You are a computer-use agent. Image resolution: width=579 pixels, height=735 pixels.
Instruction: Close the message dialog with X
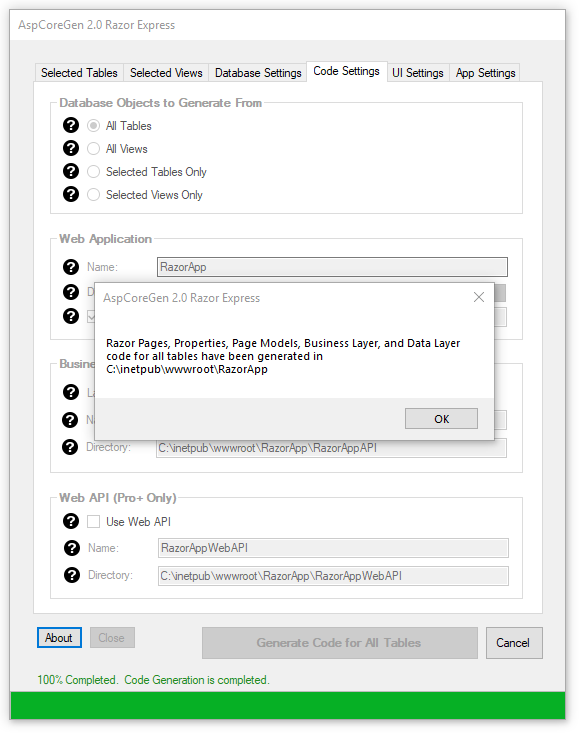[479, 297]
